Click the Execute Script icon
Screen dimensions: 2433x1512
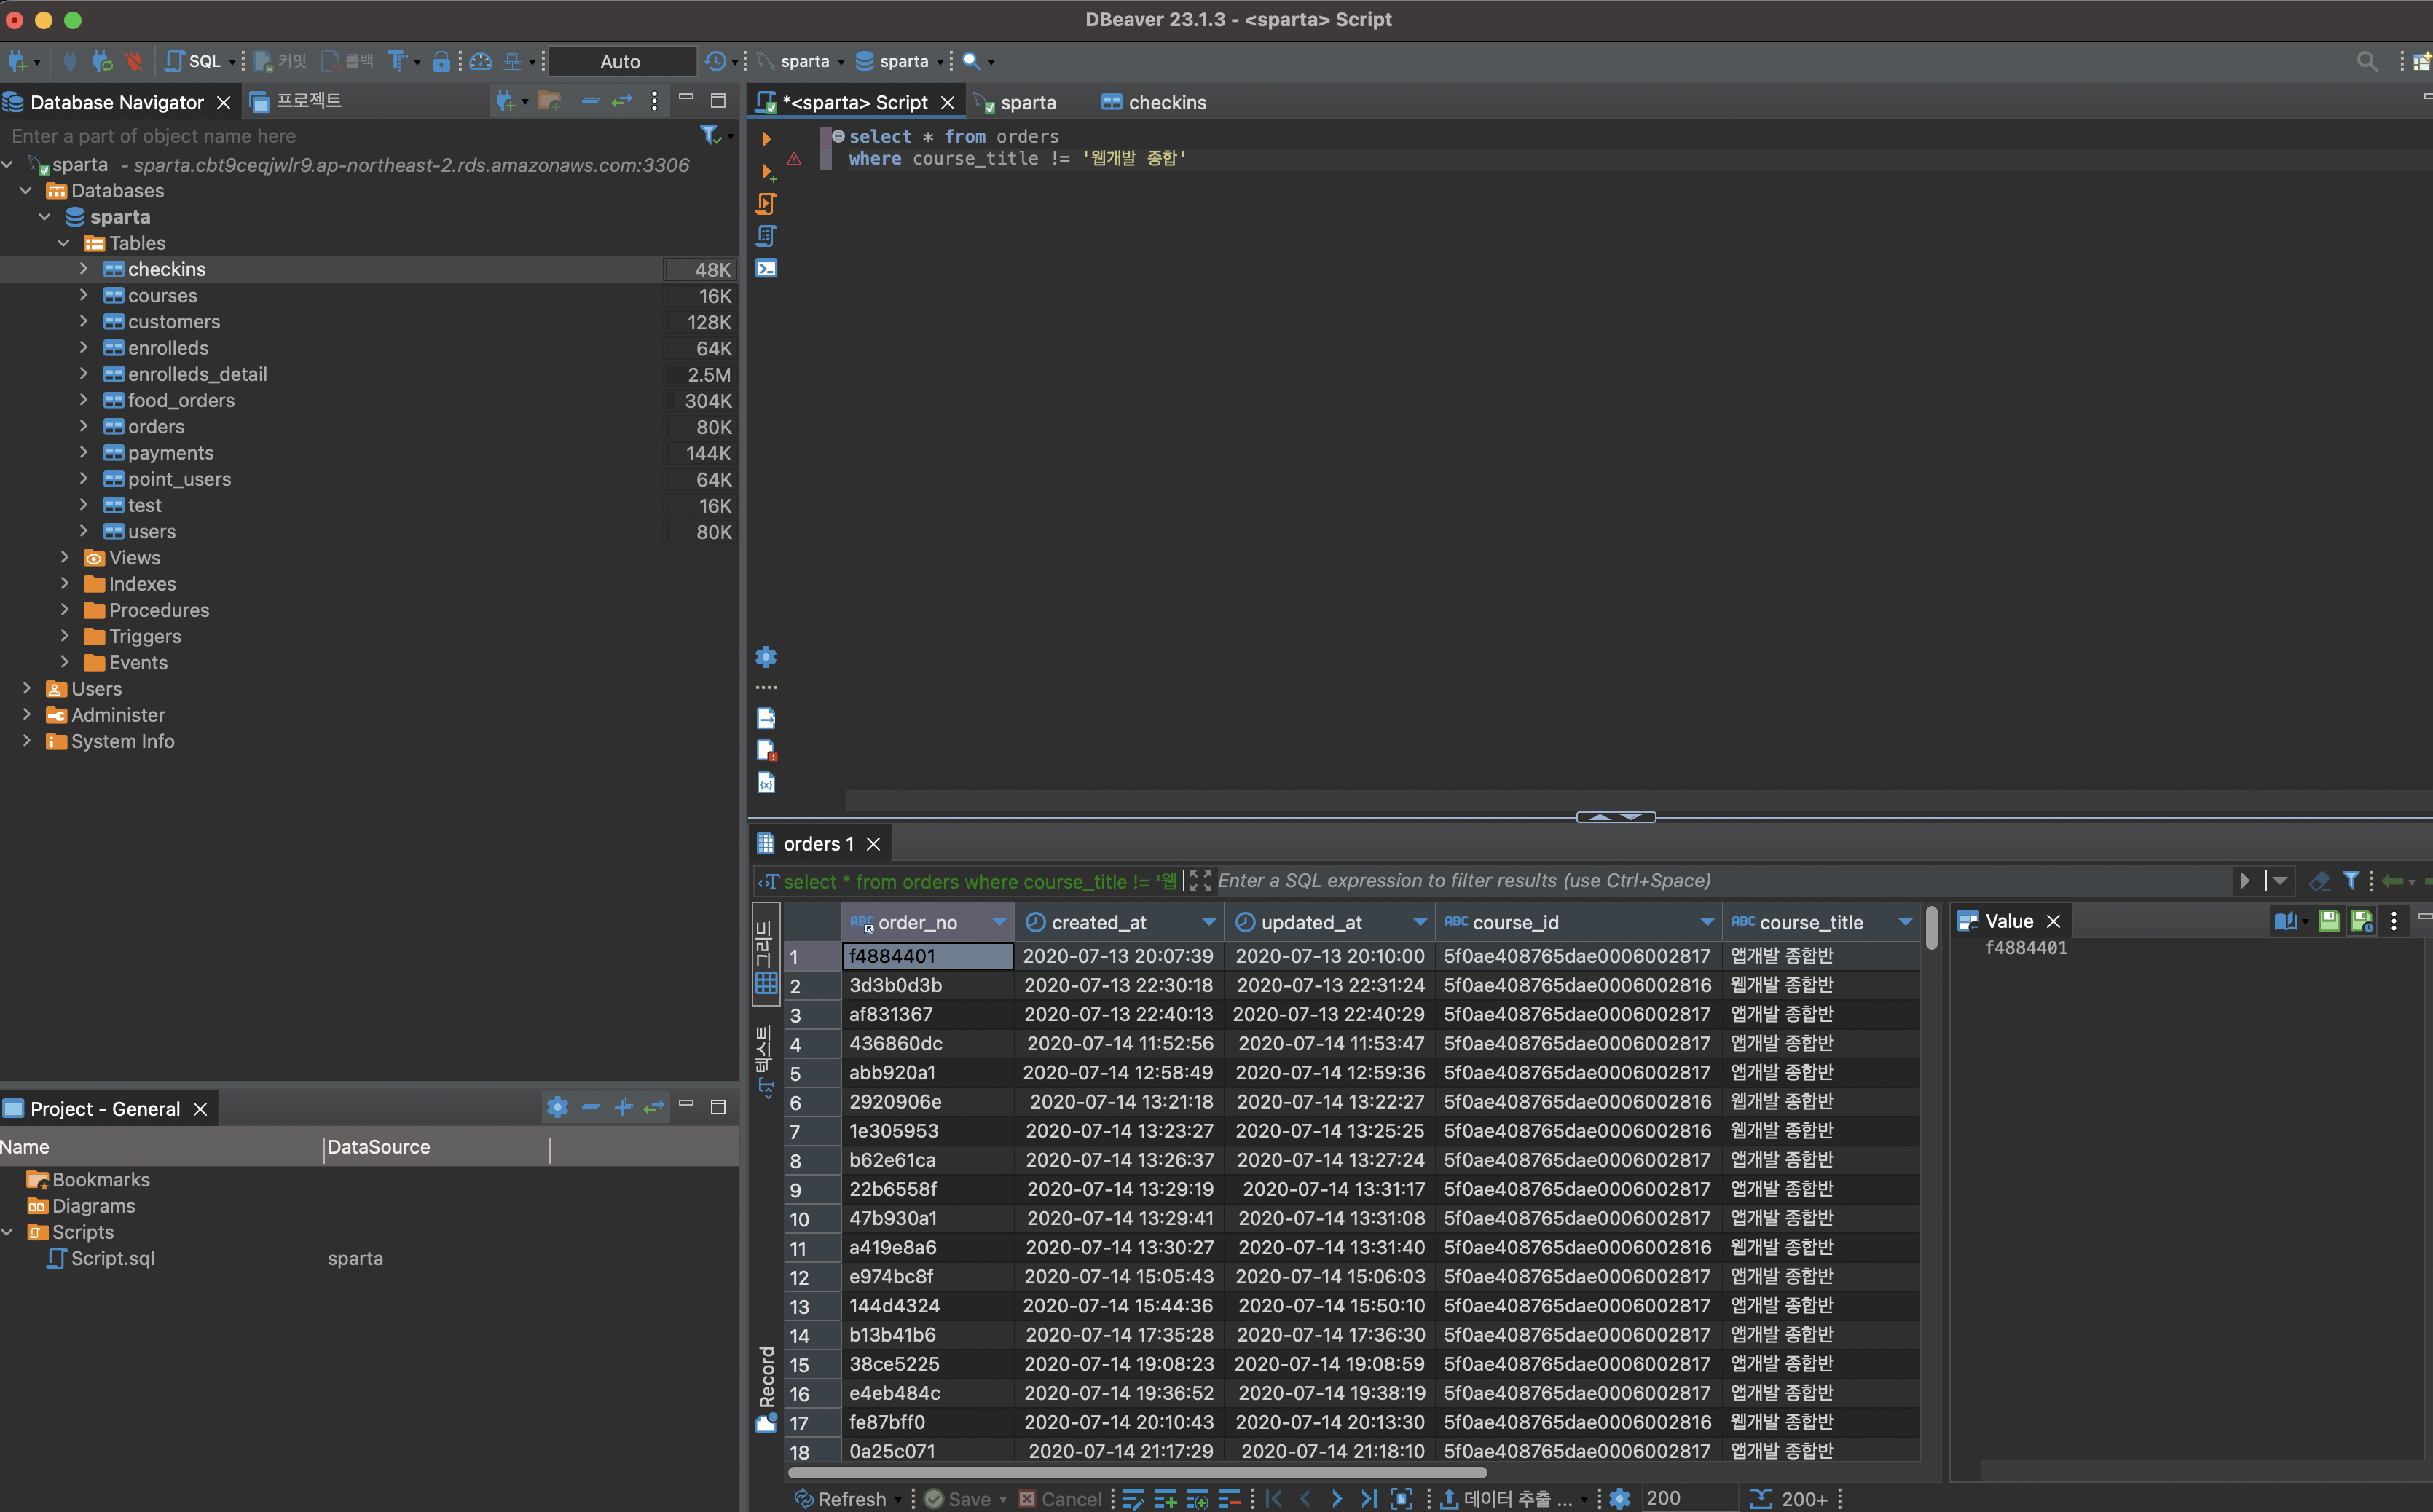click(x=766, y=204)
